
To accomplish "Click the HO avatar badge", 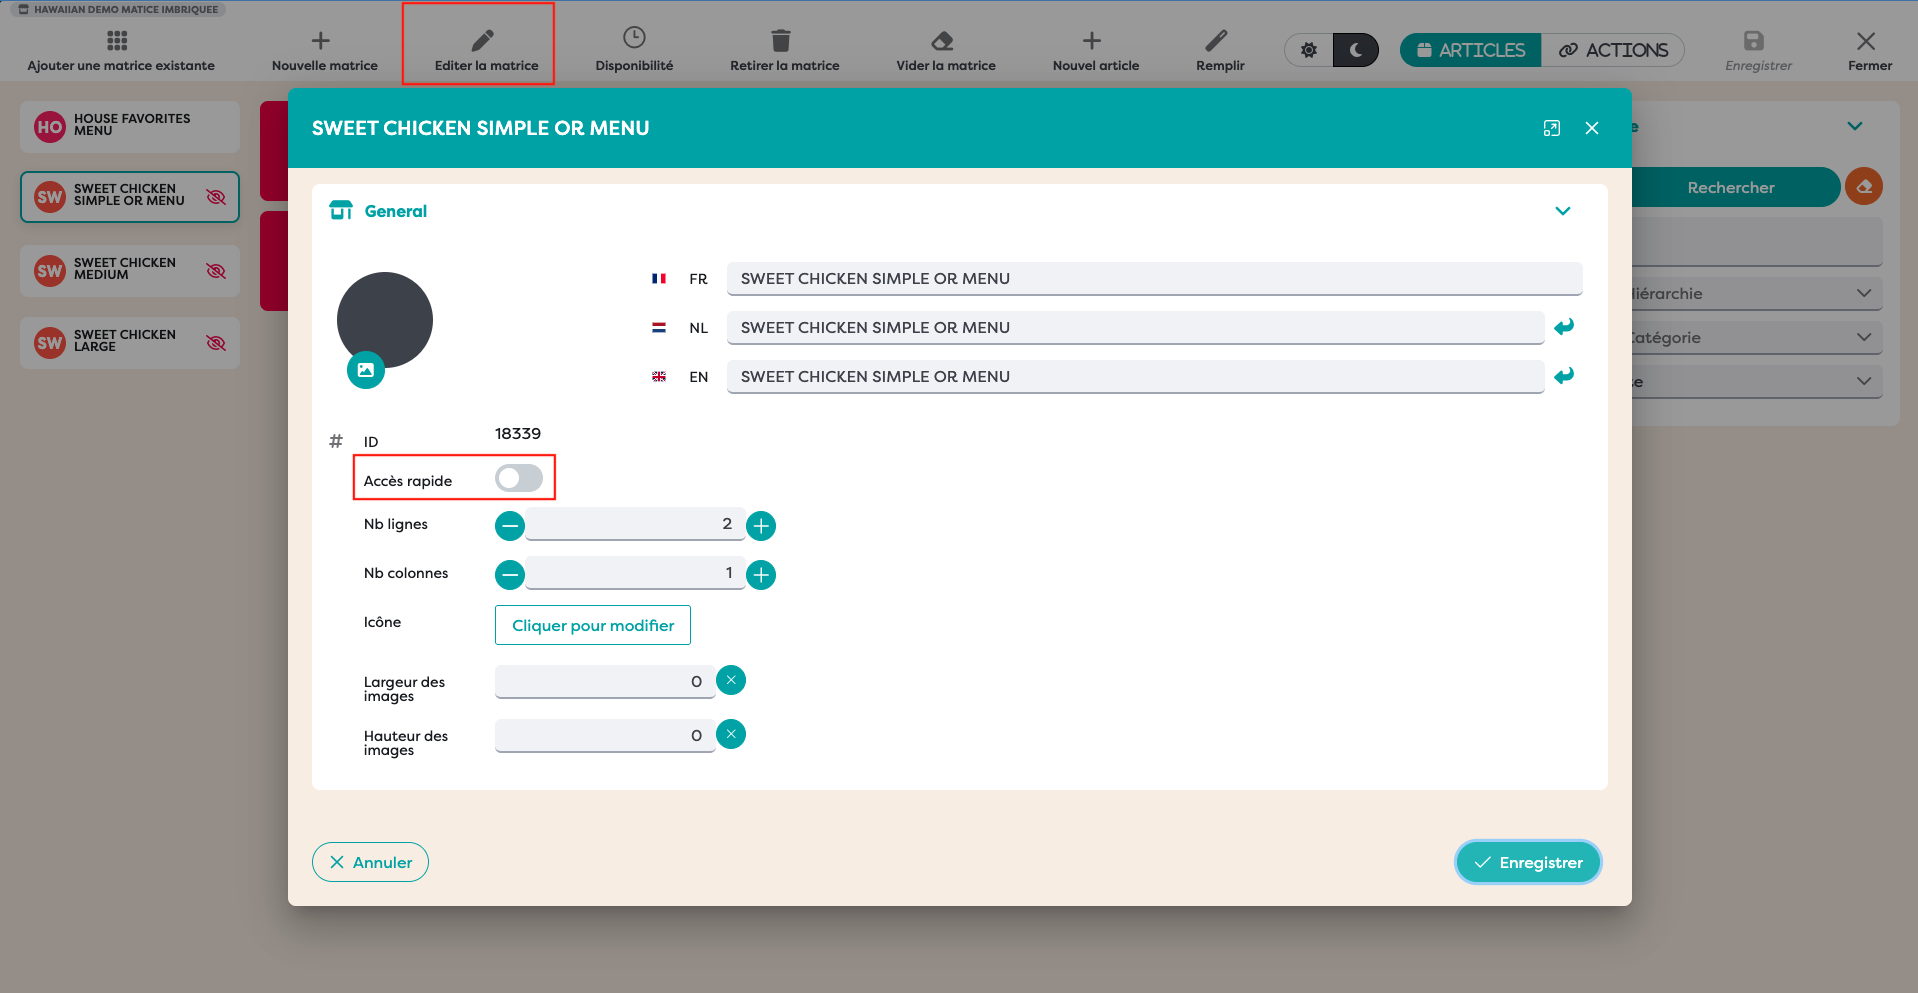I will (49, 127).
